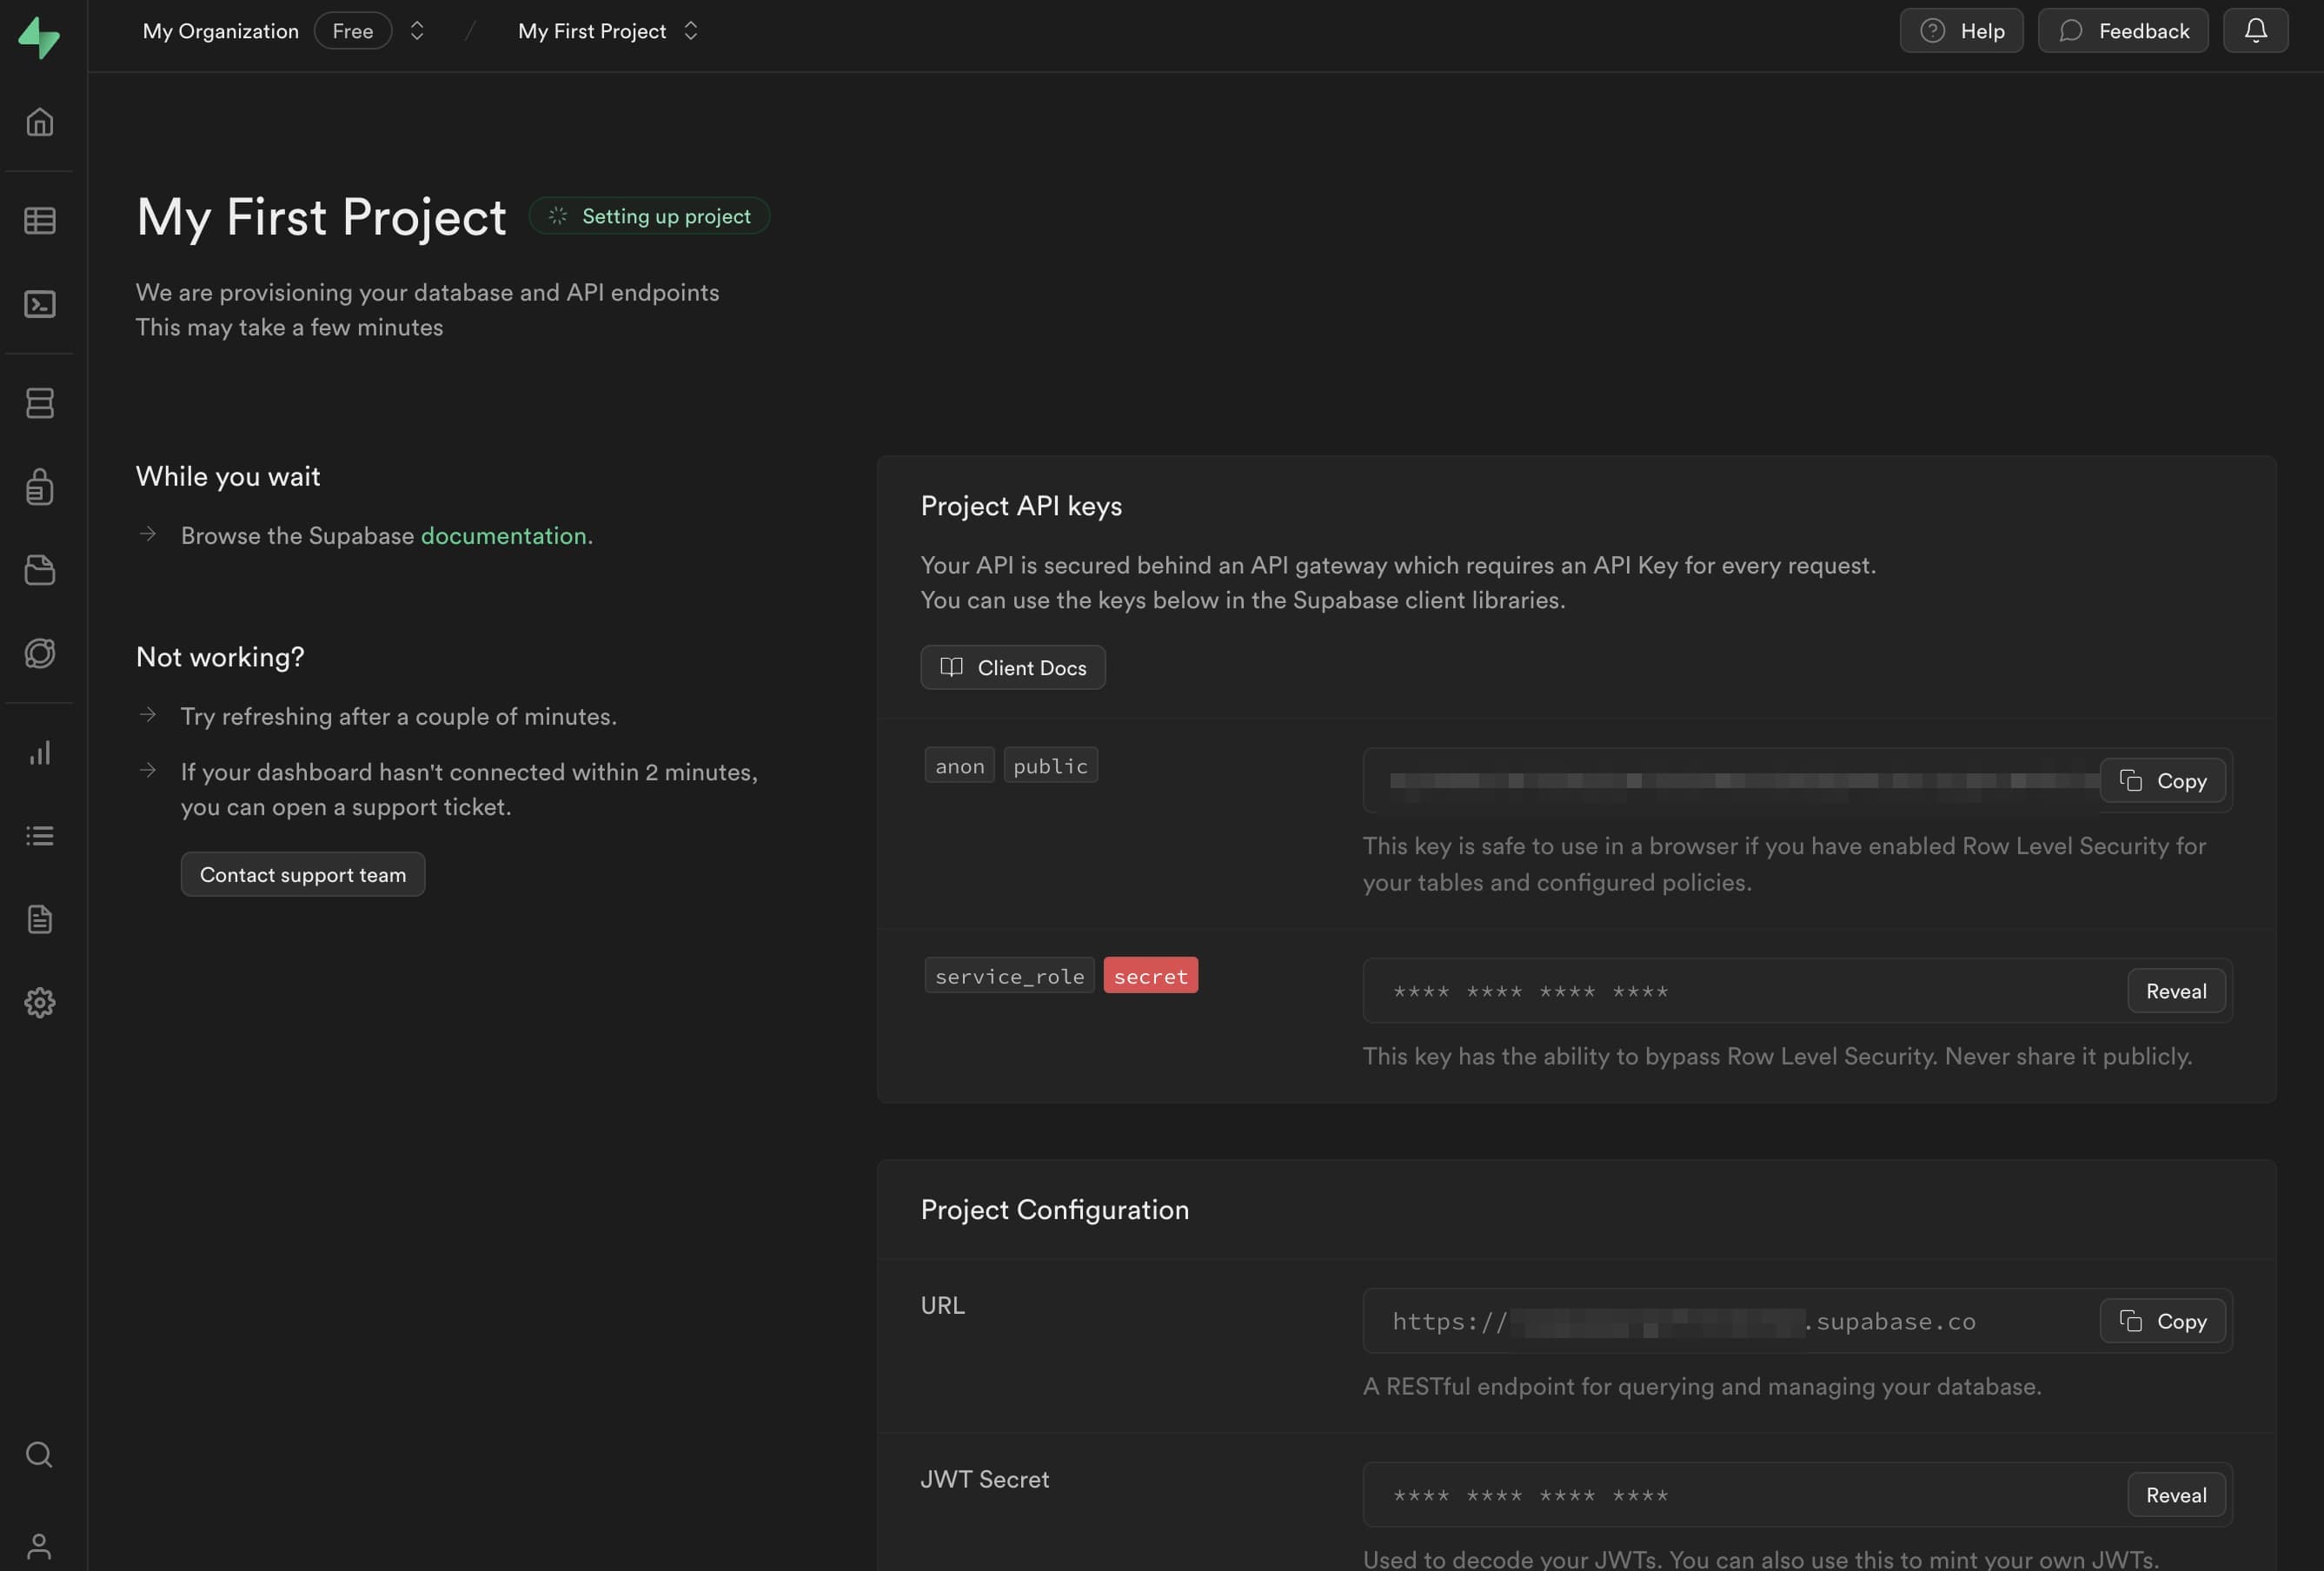2324x1571 pixels.
Task: Click the Feedback button
Action: pos(2122,30)
